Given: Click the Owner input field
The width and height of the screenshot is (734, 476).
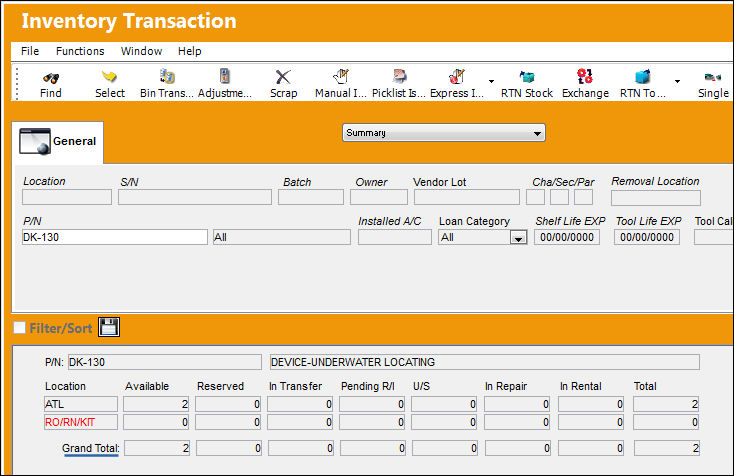Looking at the screenshot, I should tap(379, 197).
